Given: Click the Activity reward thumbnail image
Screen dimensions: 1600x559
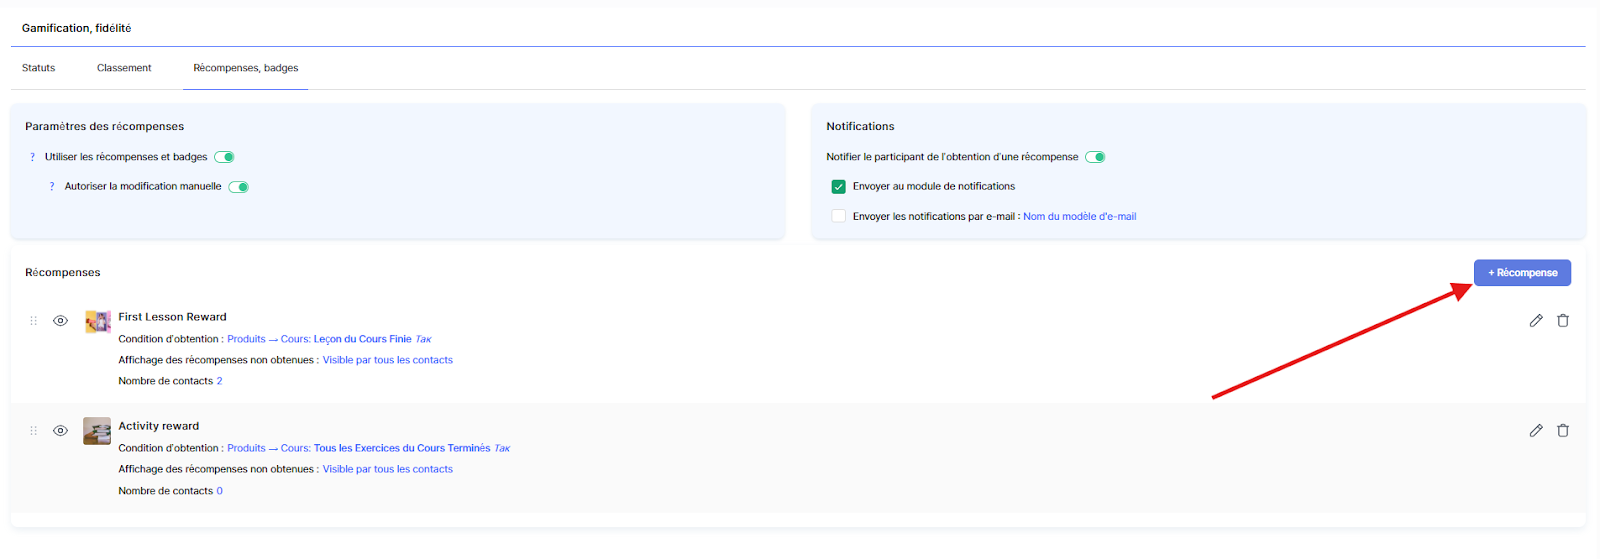Looking at the screenshot, I should 97,431.
